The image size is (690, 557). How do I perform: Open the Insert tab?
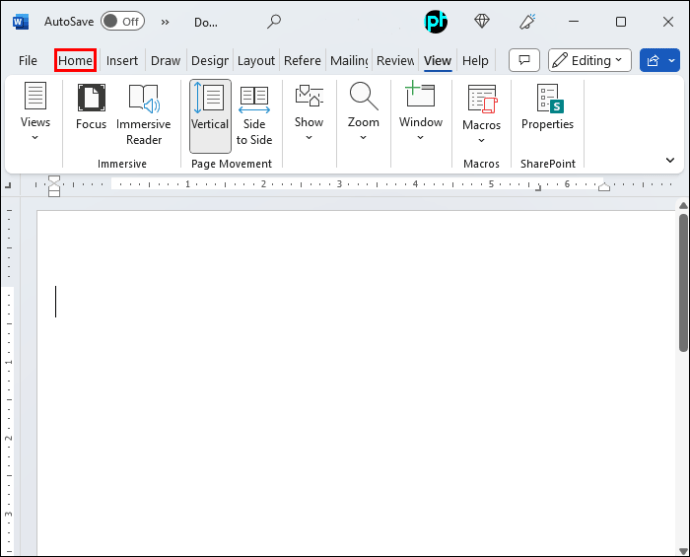[x=122, y=60]
